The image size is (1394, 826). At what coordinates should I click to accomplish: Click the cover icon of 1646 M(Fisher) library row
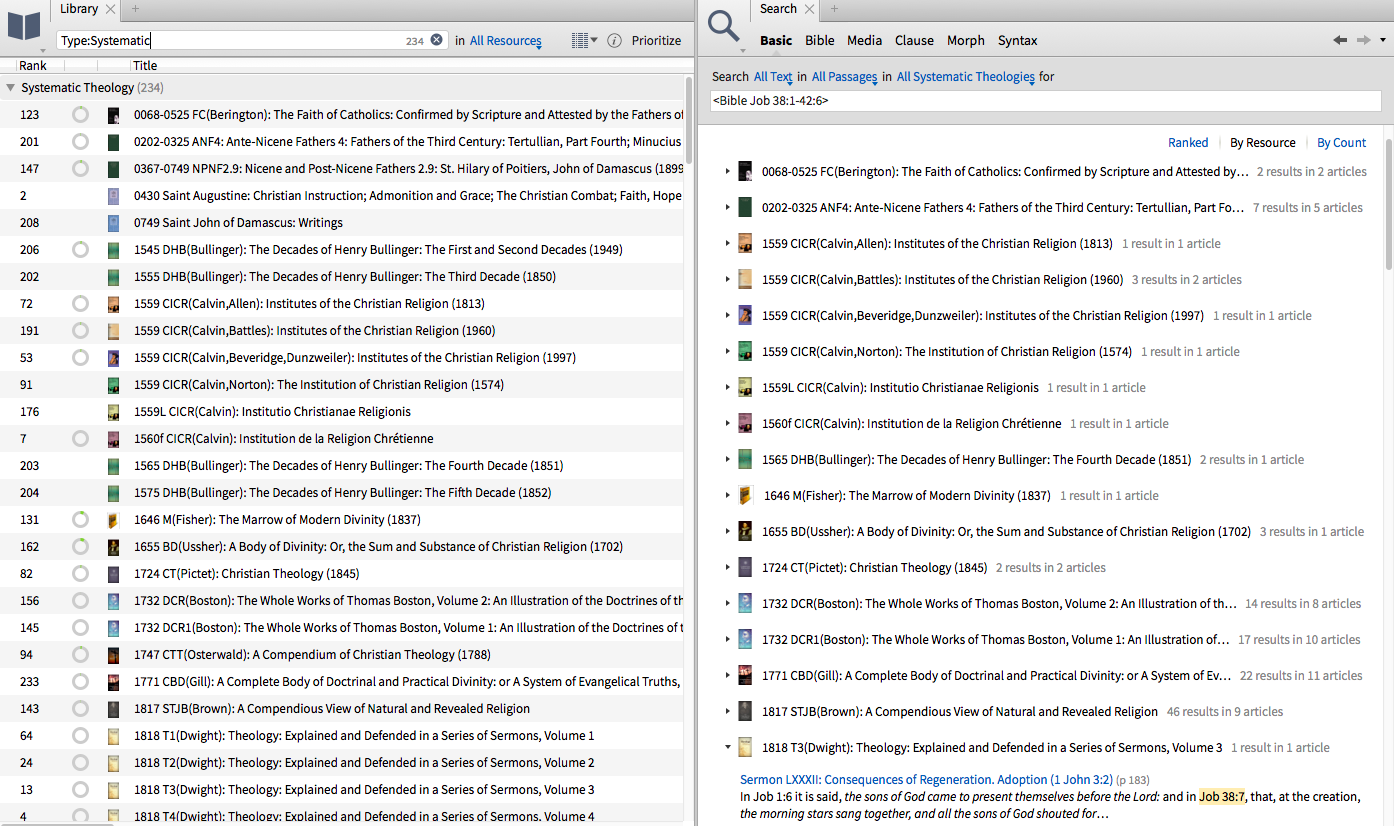[114, 520]
